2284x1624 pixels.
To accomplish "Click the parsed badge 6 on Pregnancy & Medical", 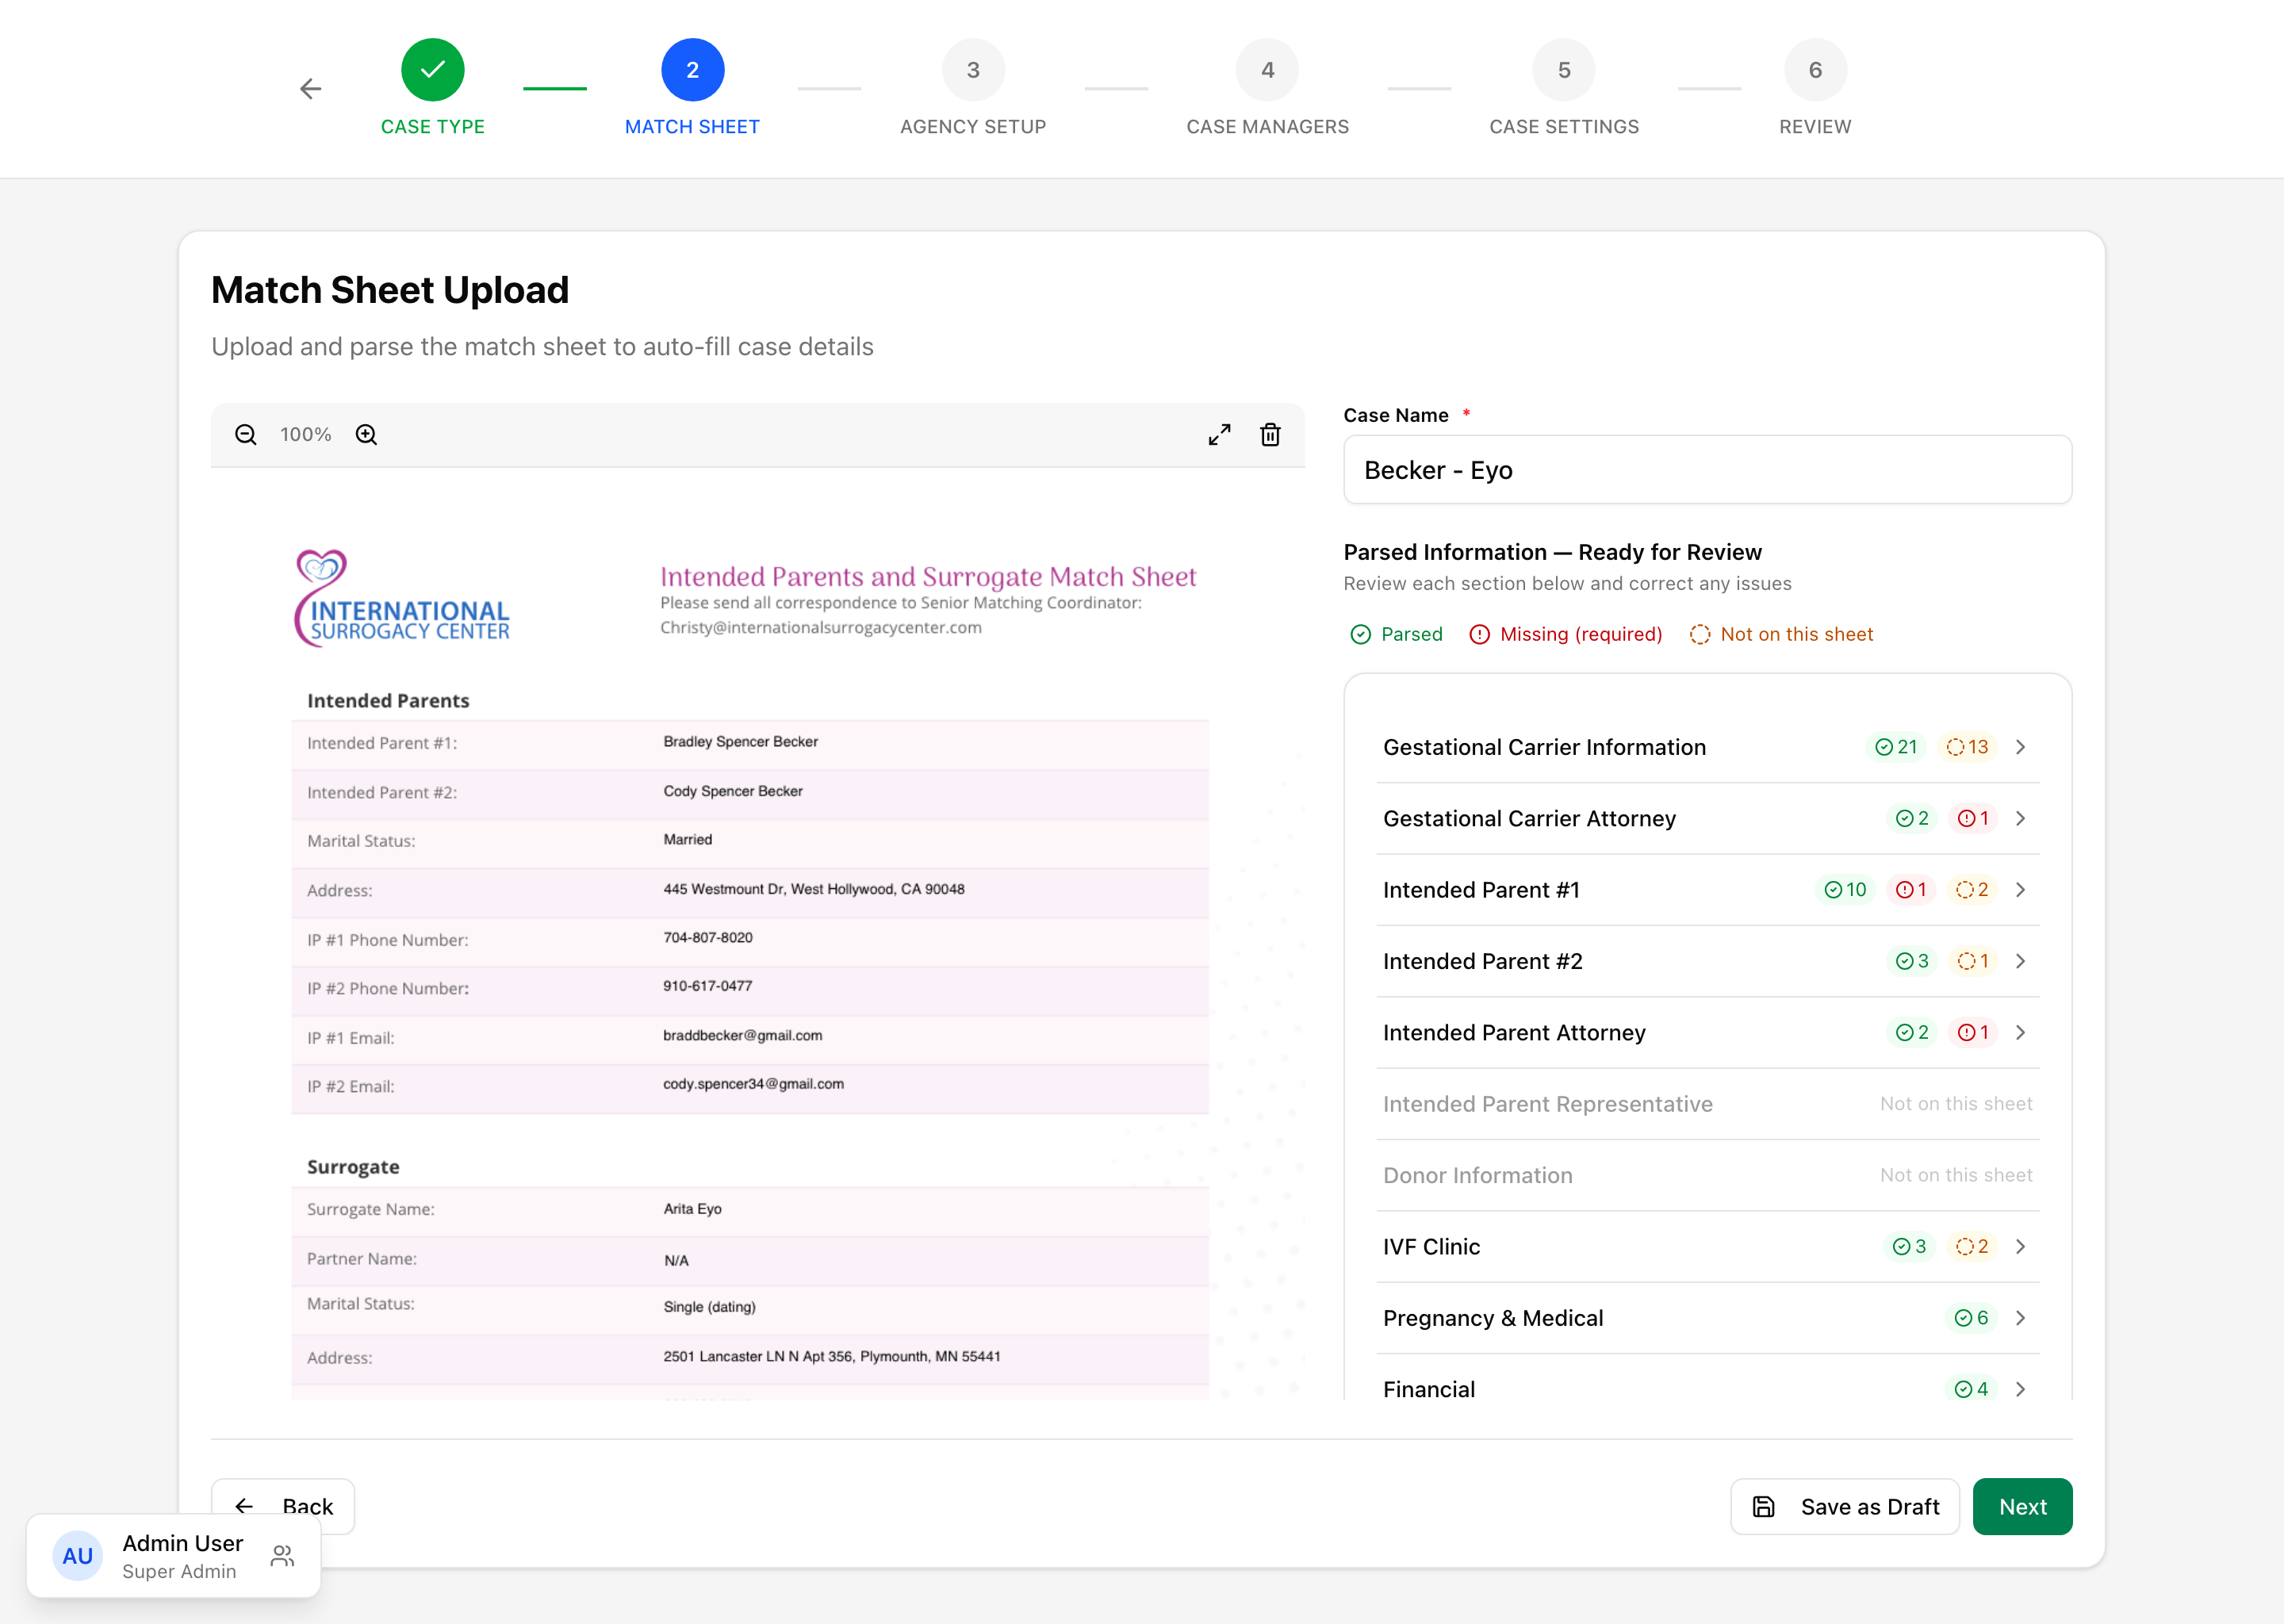I will coord(1972,1318).
